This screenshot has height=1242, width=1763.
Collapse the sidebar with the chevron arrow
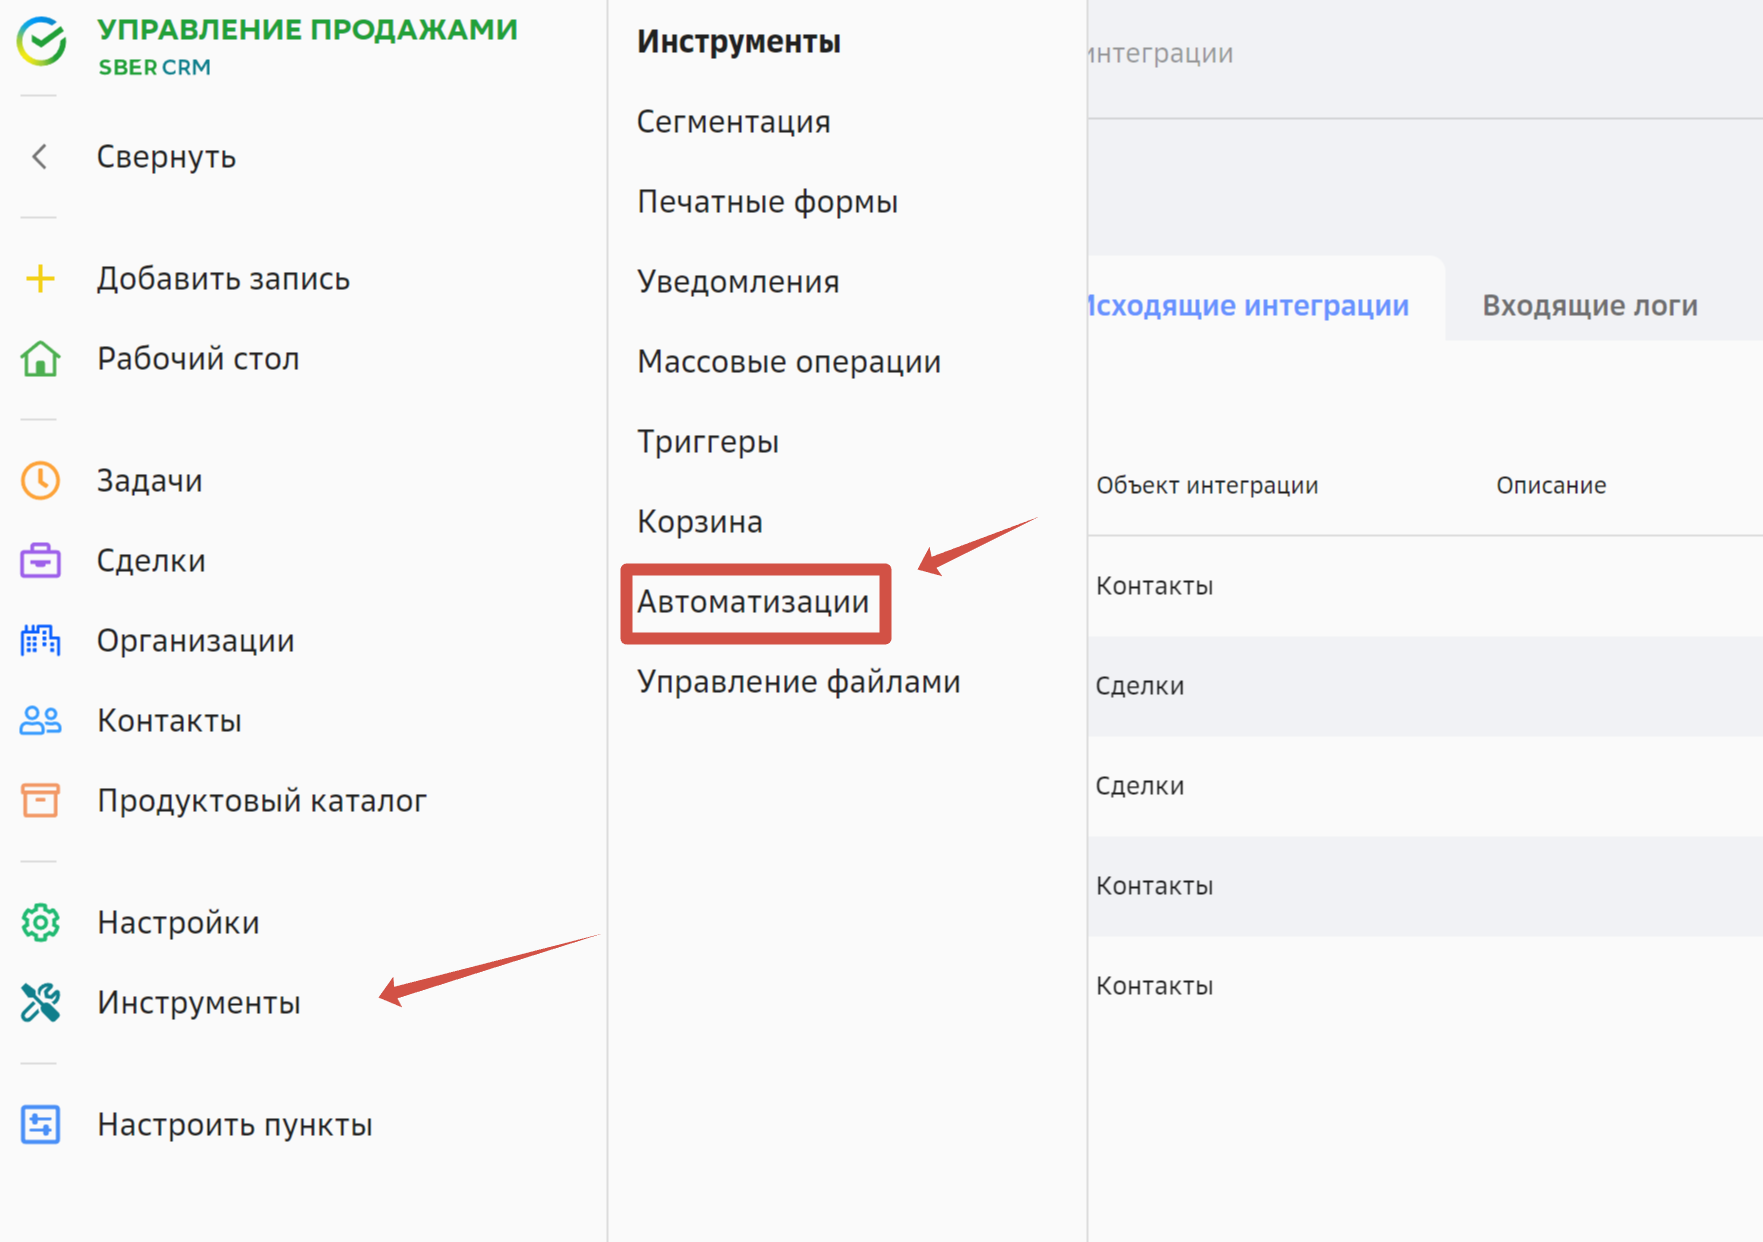click(40, 157)
